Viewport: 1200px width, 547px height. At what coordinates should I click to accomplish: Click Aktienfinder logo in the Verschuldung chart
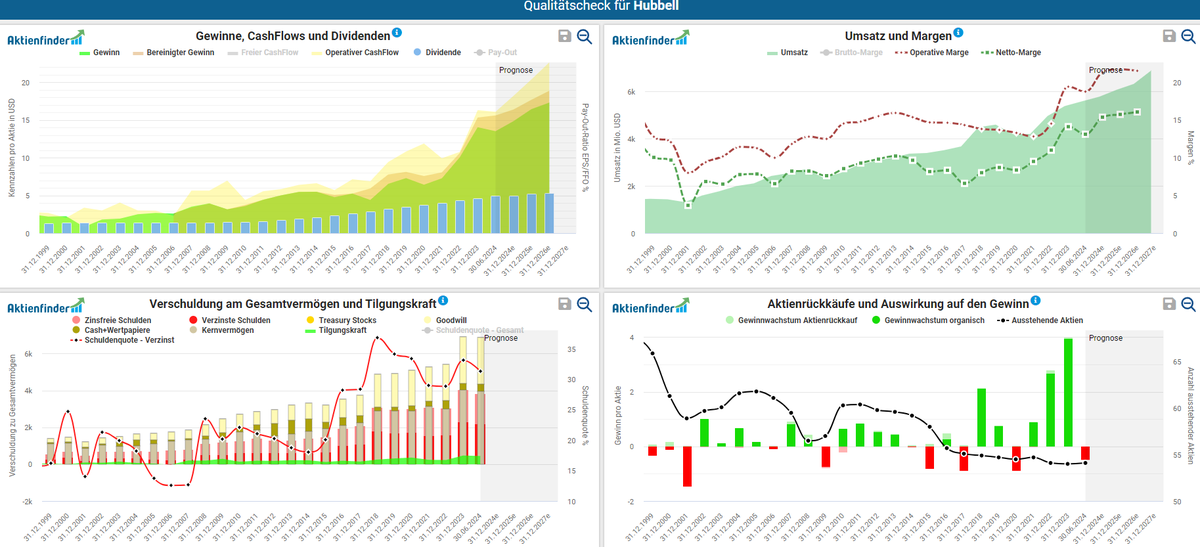click(45, 305)
